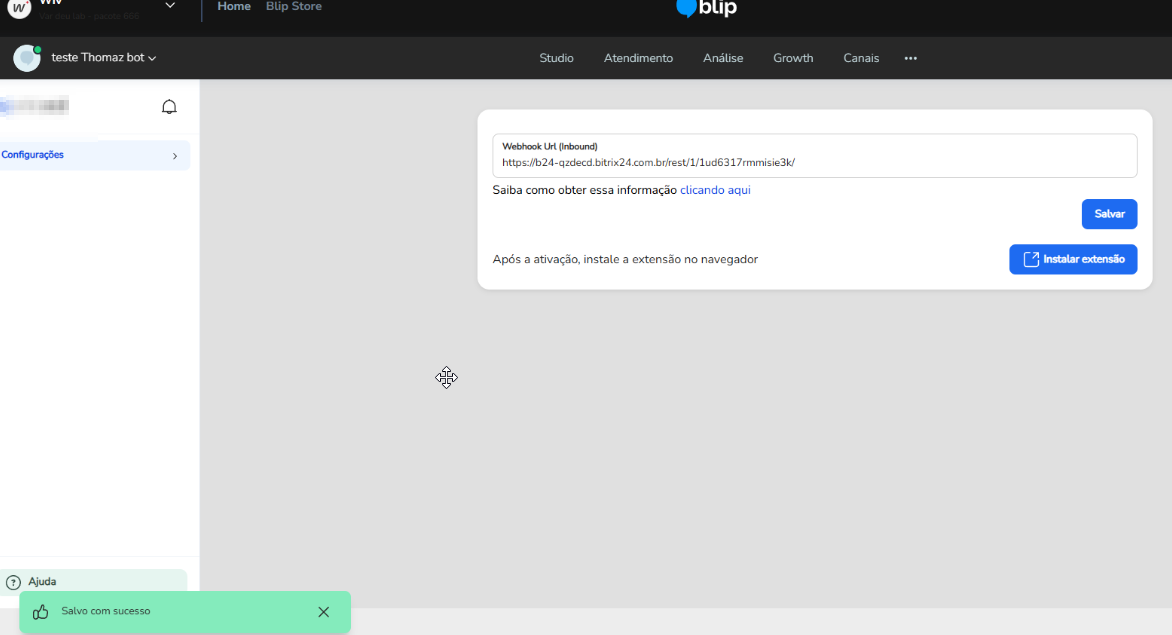Viewport: 1172px width, 635px height.
Task: Go to Home in top bar
Action: pos(234,6)
